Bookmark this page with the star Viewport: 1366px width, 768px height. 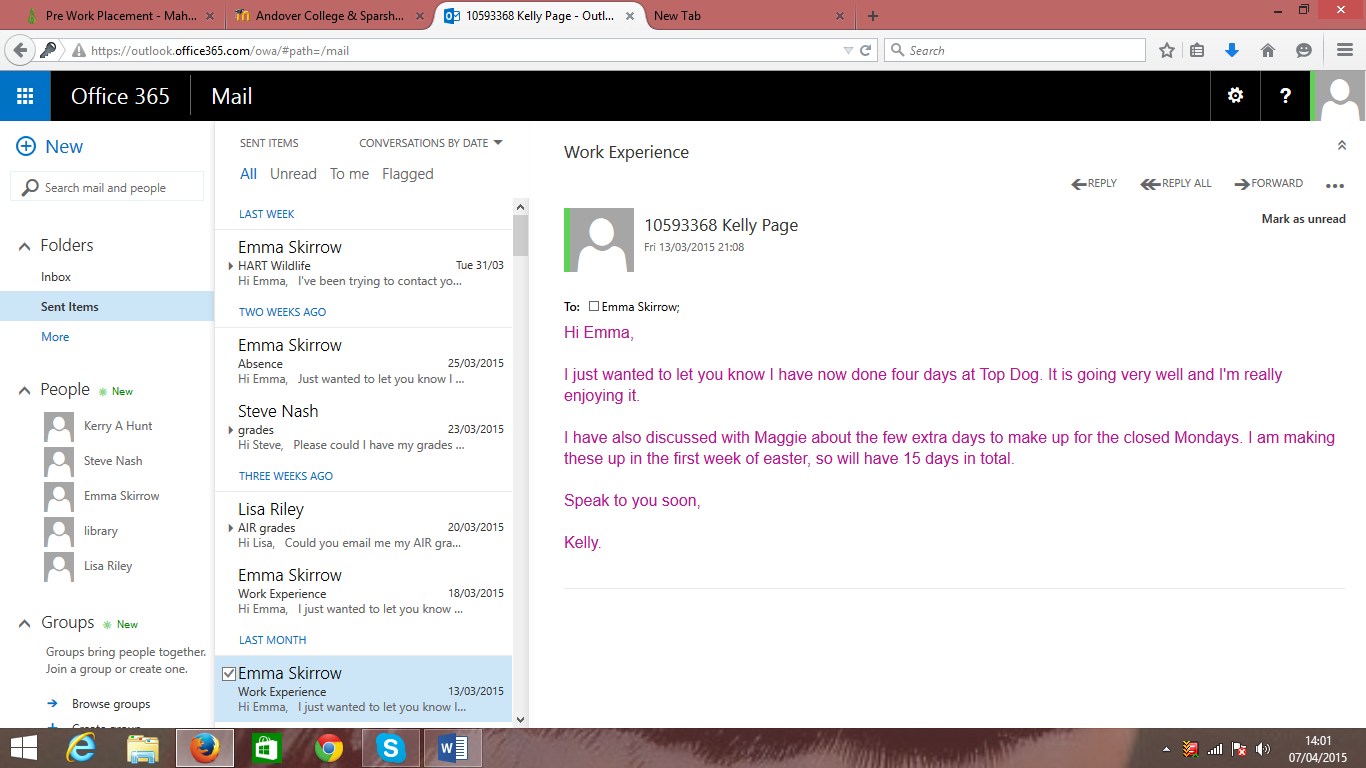tap(1166, 50)
